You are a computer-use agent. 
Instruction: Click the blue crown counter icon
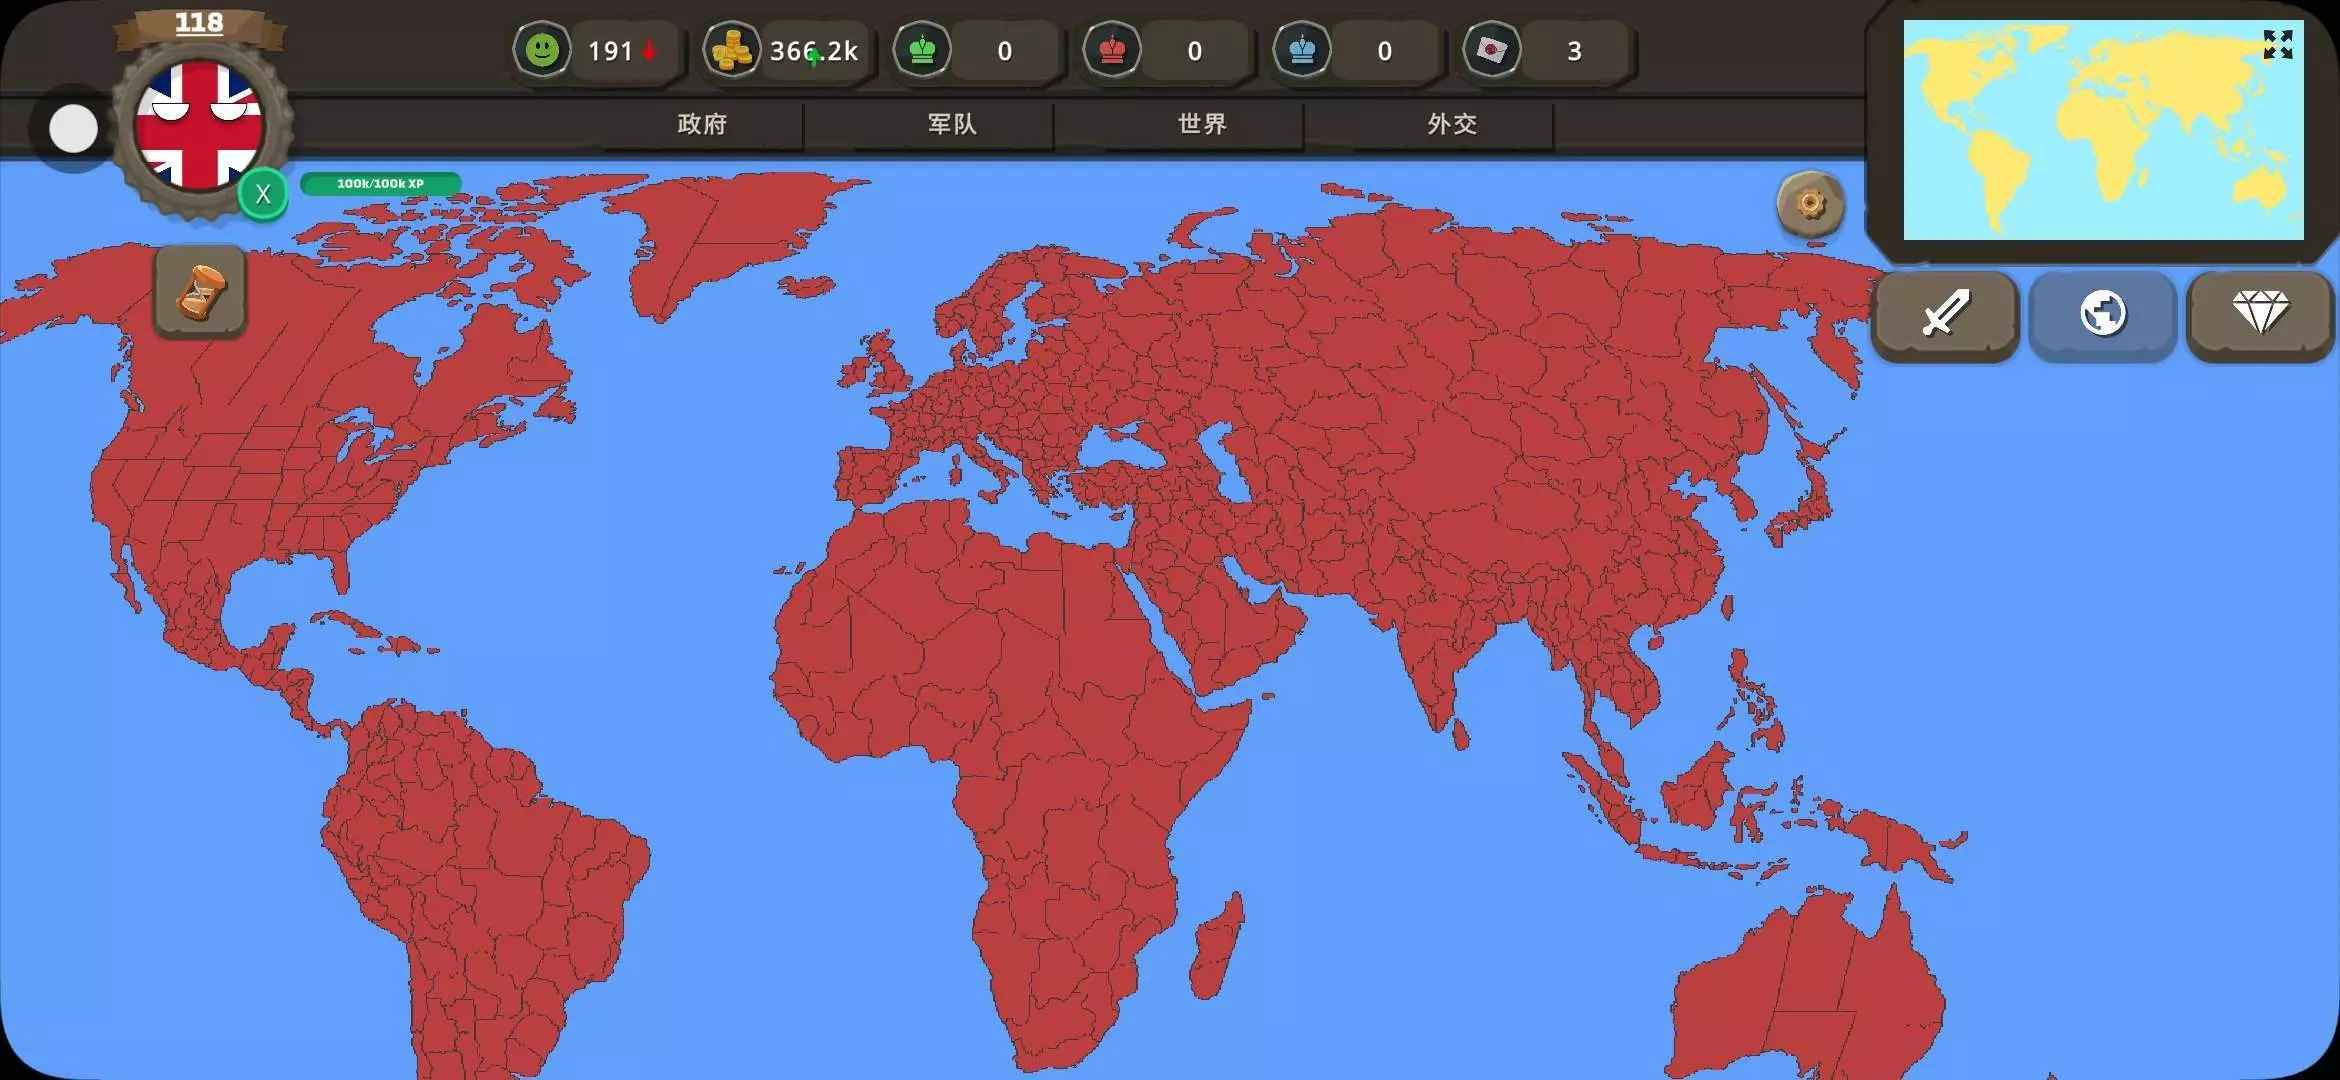1302,50
